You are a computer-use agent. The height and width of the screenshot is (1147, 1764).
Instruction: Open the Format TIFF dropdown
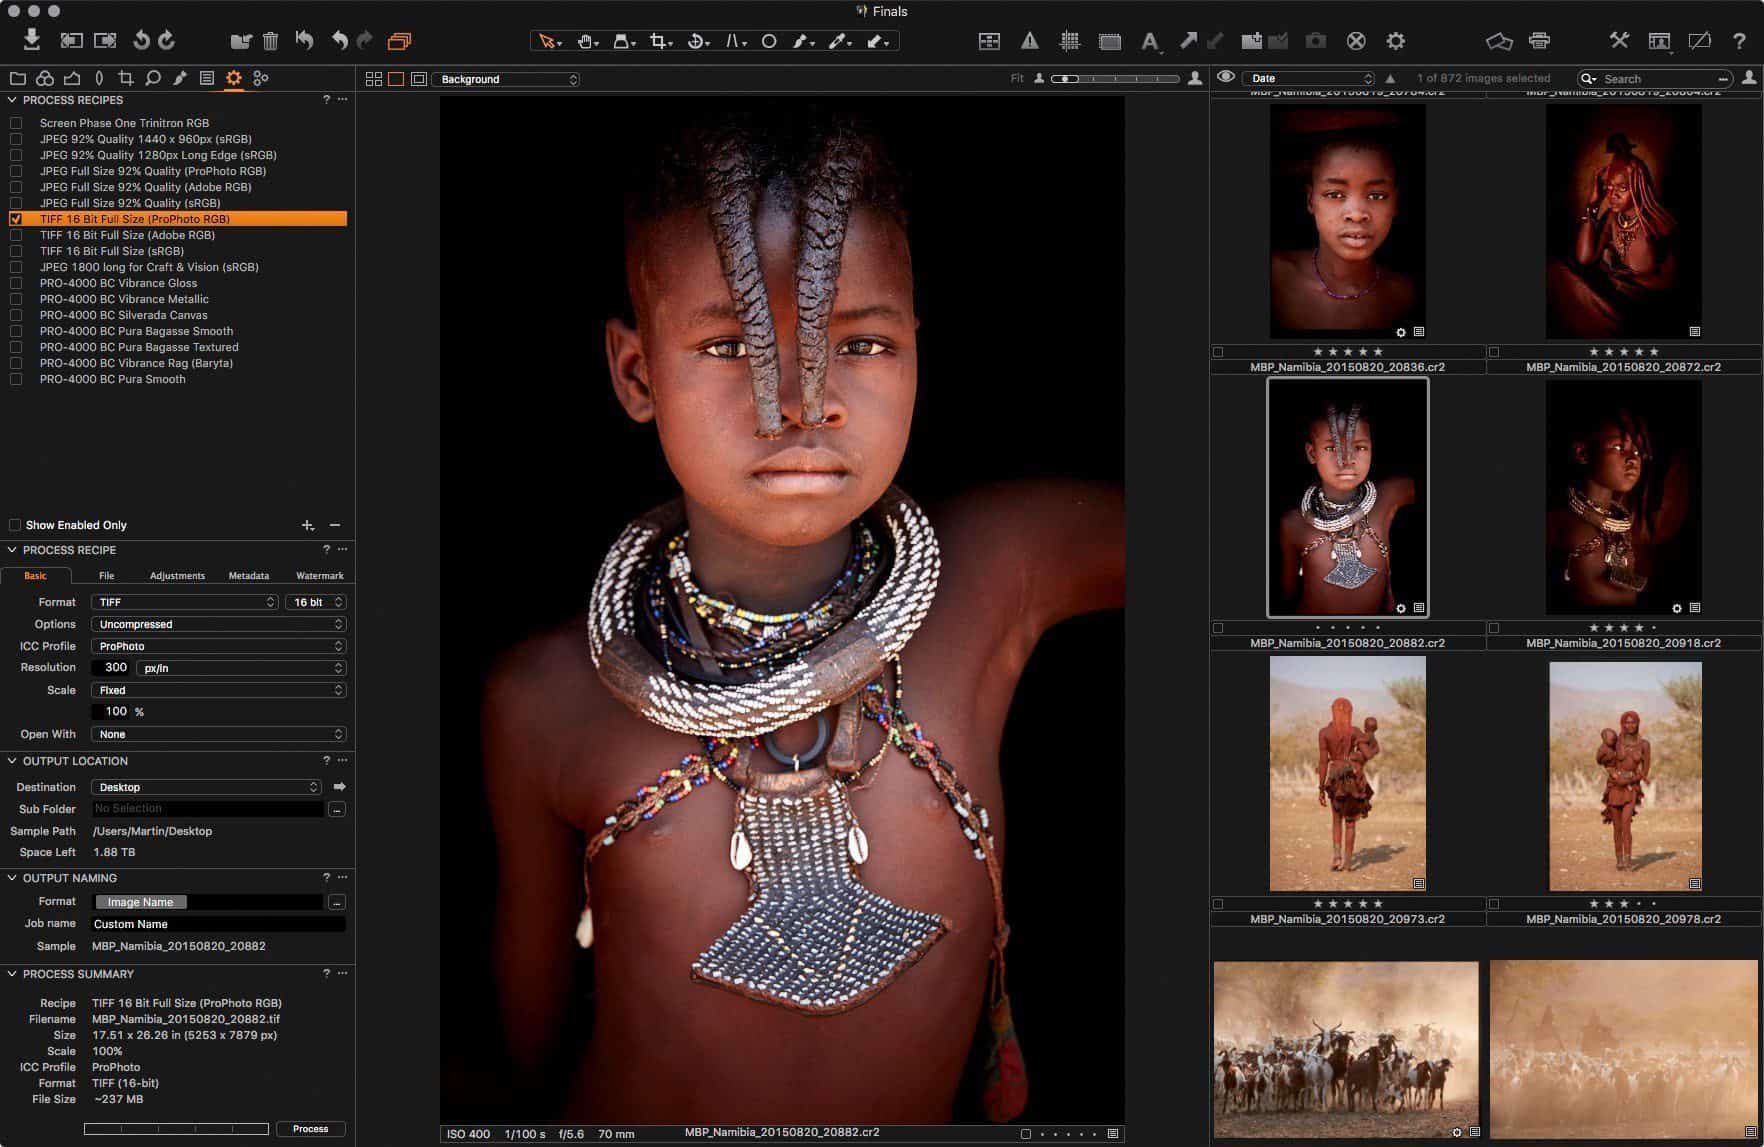coord(185,602)
